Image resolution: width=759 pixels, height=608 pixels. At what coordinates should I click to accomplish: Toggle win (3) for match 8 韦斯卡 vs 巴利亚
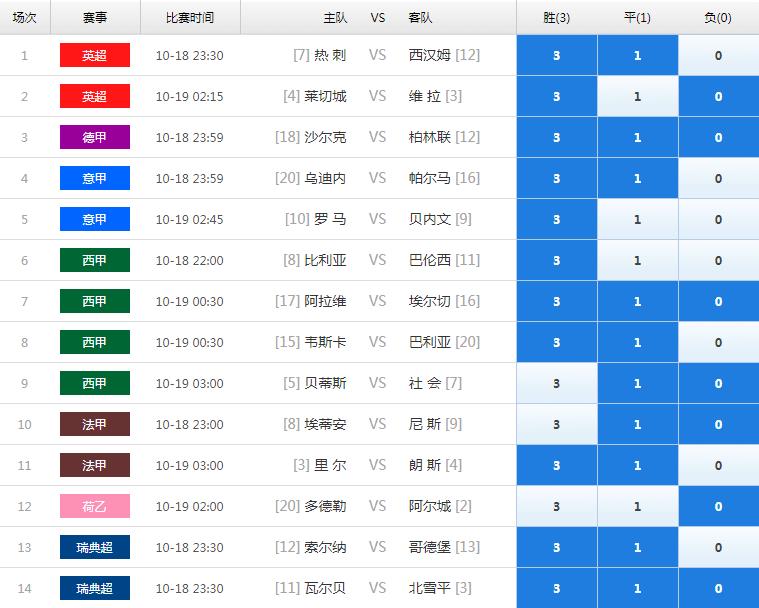pyautogui.click(x=557, y=342)
